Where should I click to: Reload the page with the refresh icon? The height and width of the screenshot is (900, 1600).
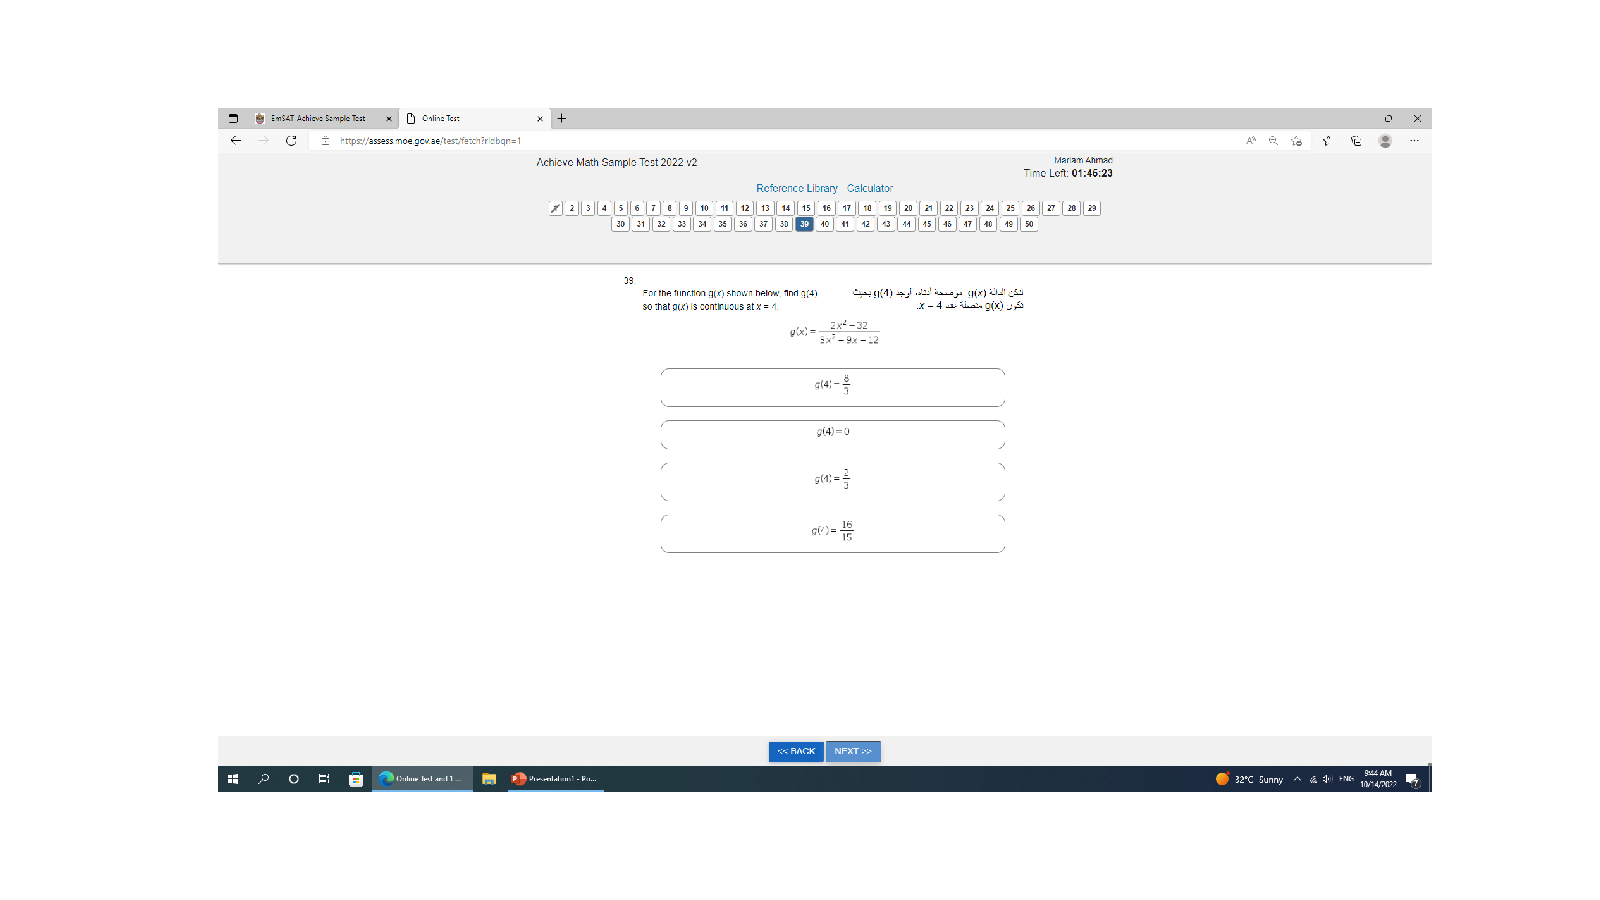coord(291,141)
